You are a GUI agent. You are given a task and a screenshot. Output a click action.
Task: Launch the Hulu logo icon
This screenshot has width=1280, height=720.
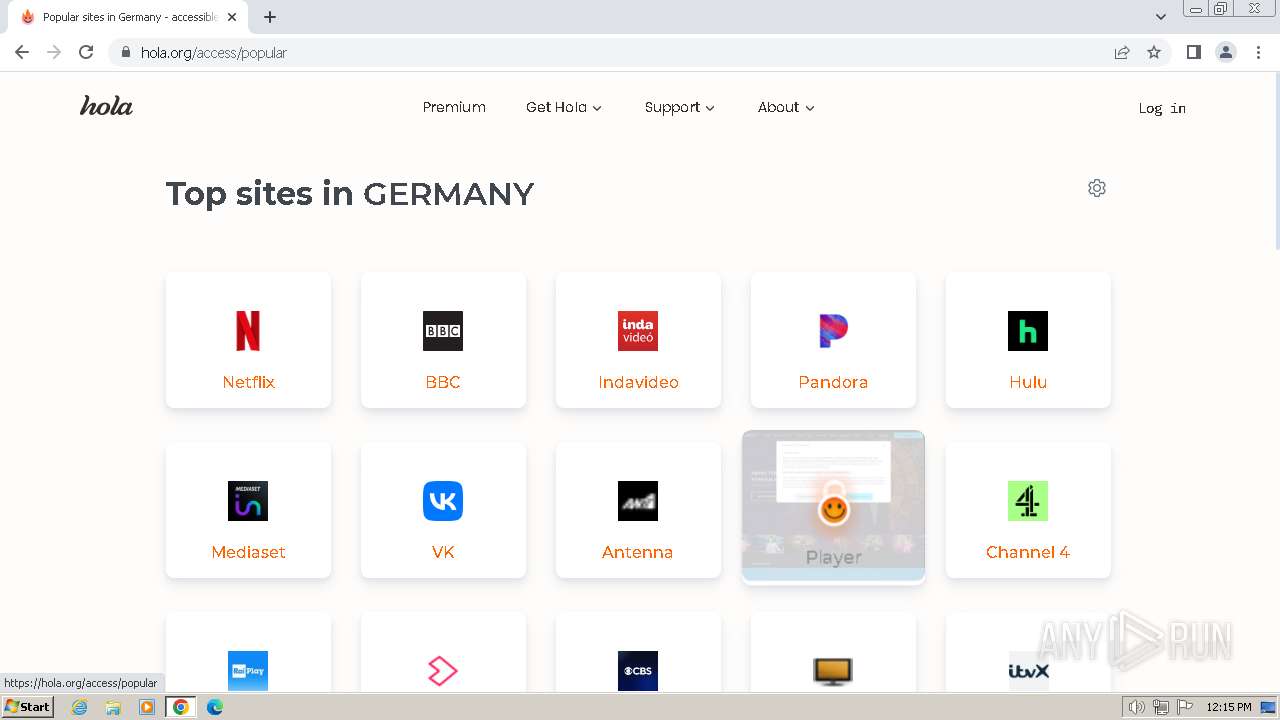pos(1028,331)
